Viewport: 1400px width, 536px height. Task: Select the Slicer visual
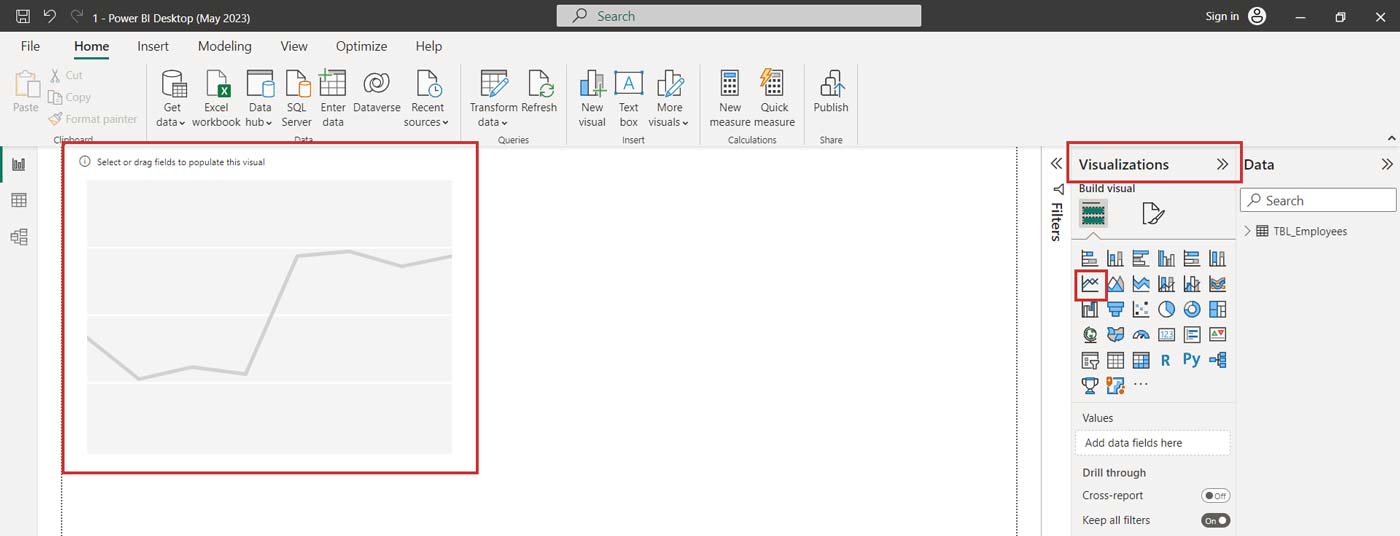tap(1090, 360)
